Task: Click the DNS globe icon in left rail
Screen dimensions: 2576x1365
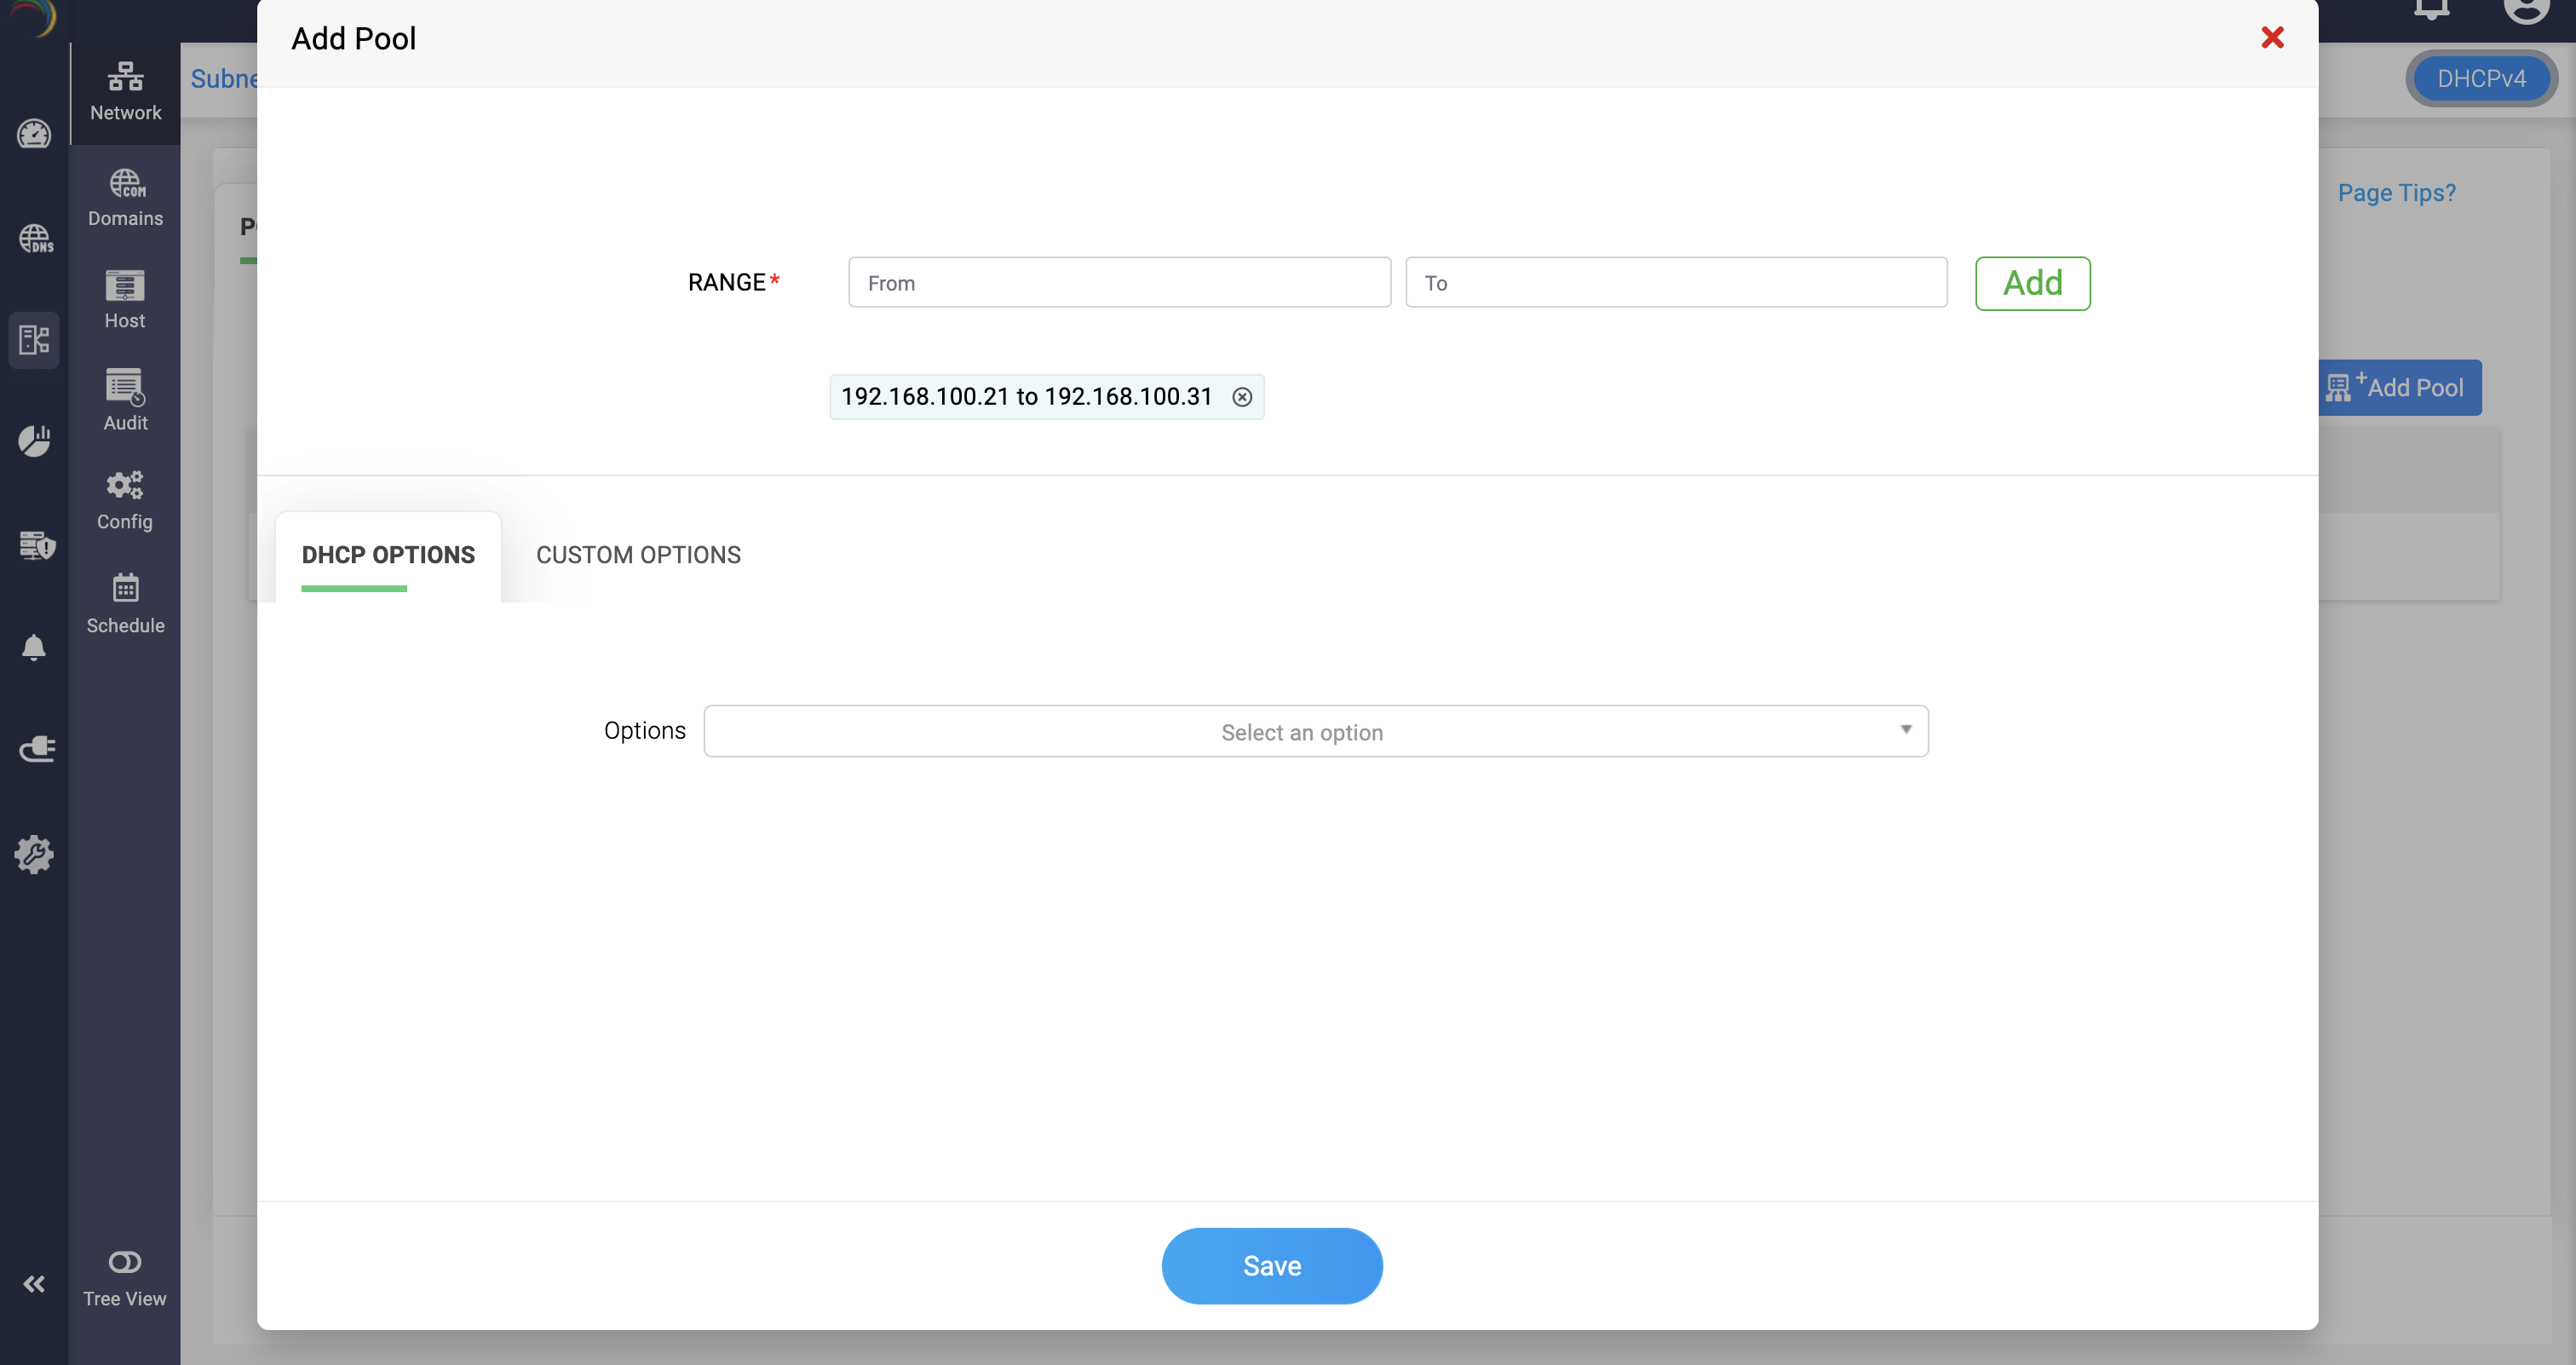Action: click(35, 238)
